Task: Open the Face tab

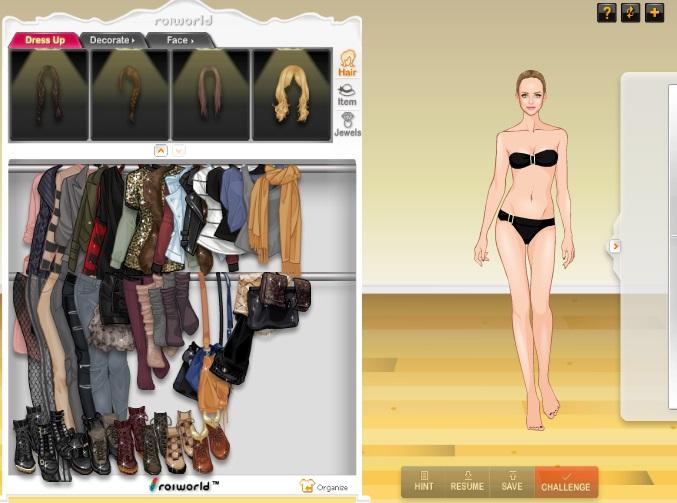Action: (180, 40)
